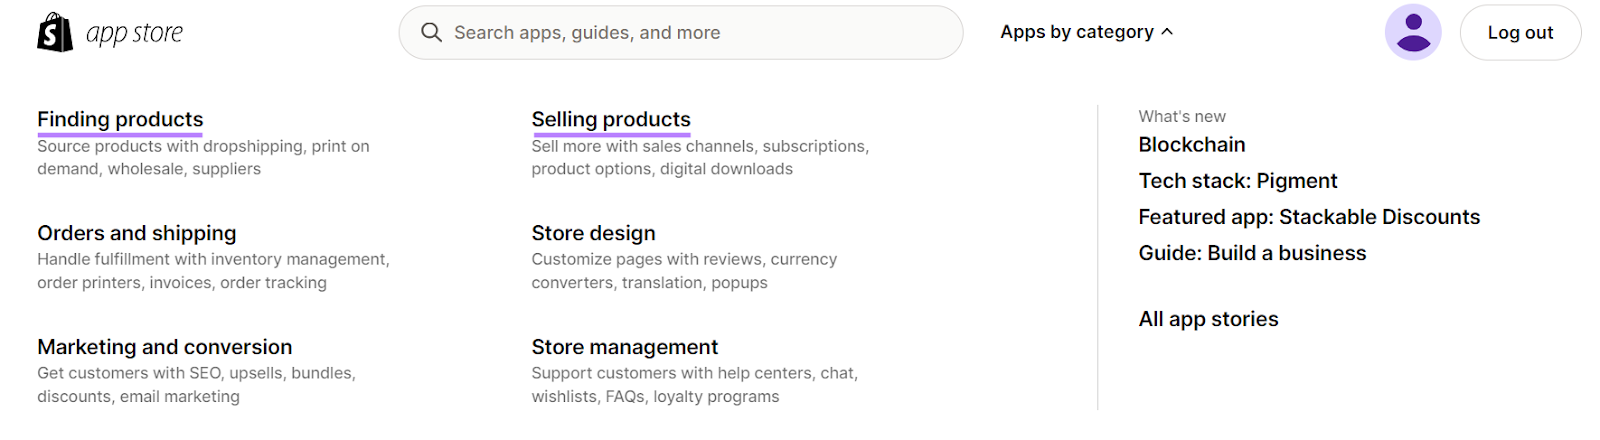
Task: Select the Store design category
Action: tap(593, 233)
